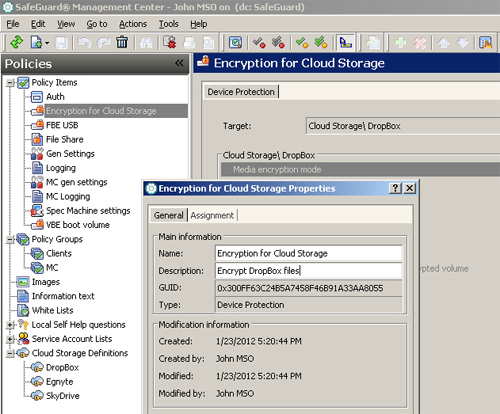Collapse the Cloud Storage Definitions node
Image resolution: width=500 pixels, height=414 pixels.
10,353
